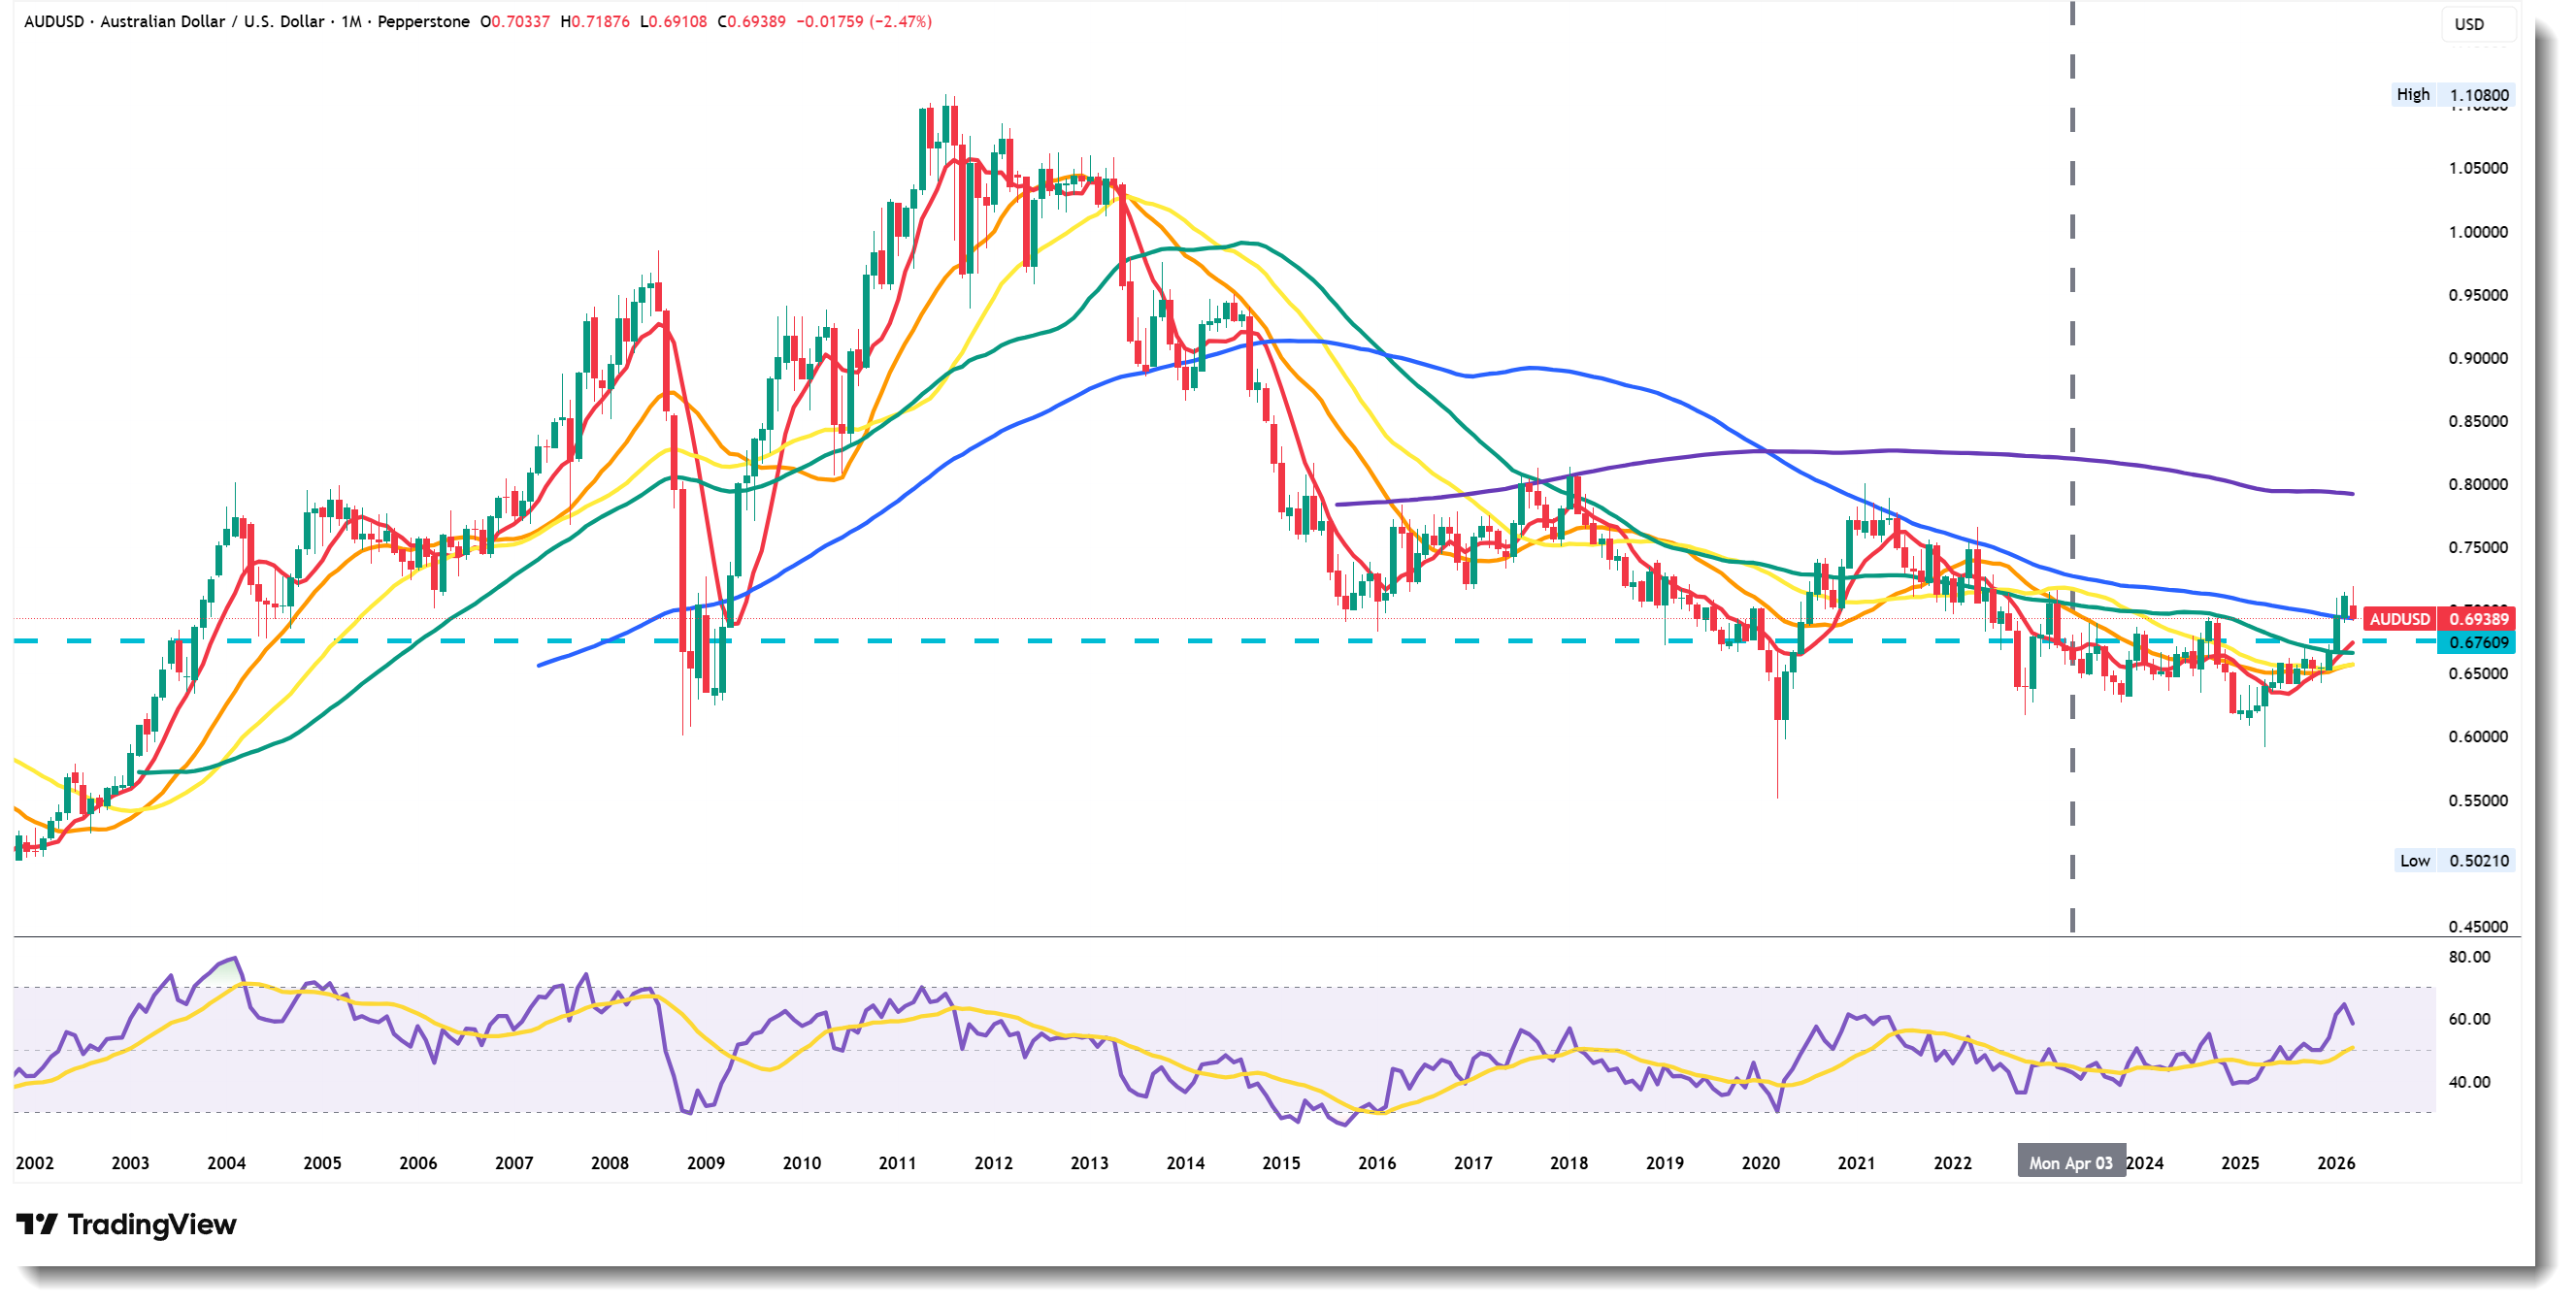Click the 60.00 level on the RSI scale
This screenshot has width=2576, height=1307.
tap(2468, 1019)
